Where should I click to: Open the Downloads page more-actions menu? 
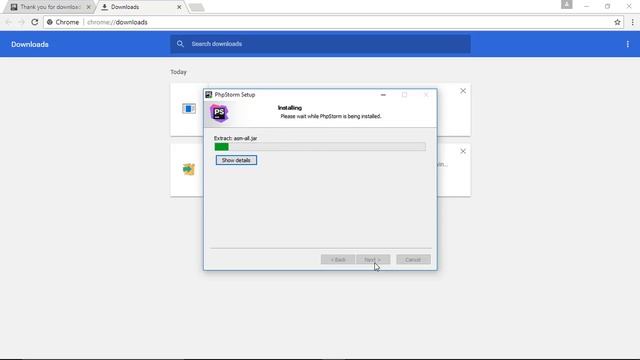tap(627, 44)
